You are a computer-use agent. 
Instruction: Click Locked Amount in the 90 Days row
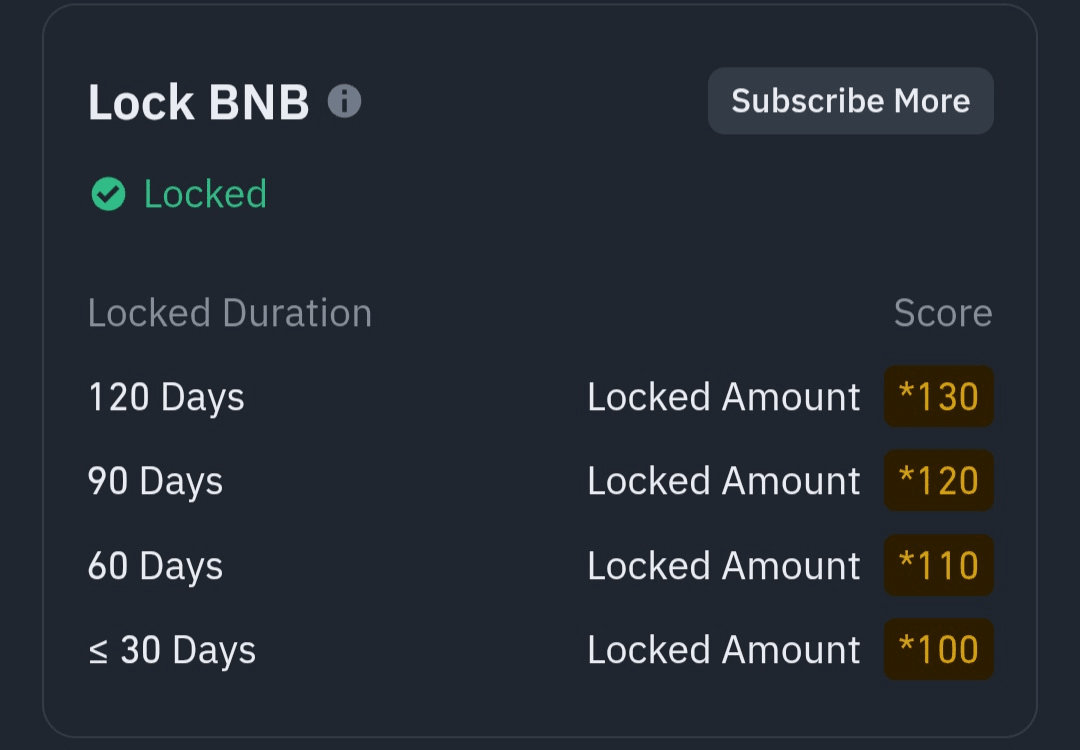click(723, 481)
